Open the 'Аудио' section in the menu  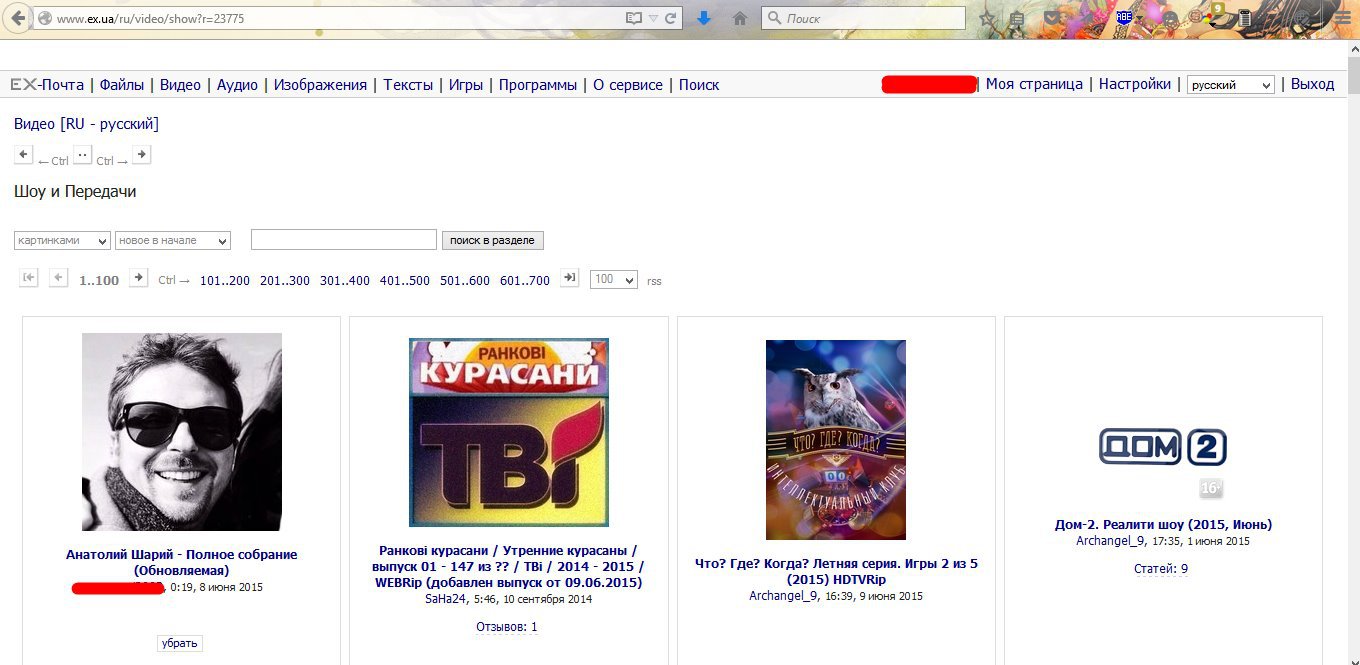(237, 85)
